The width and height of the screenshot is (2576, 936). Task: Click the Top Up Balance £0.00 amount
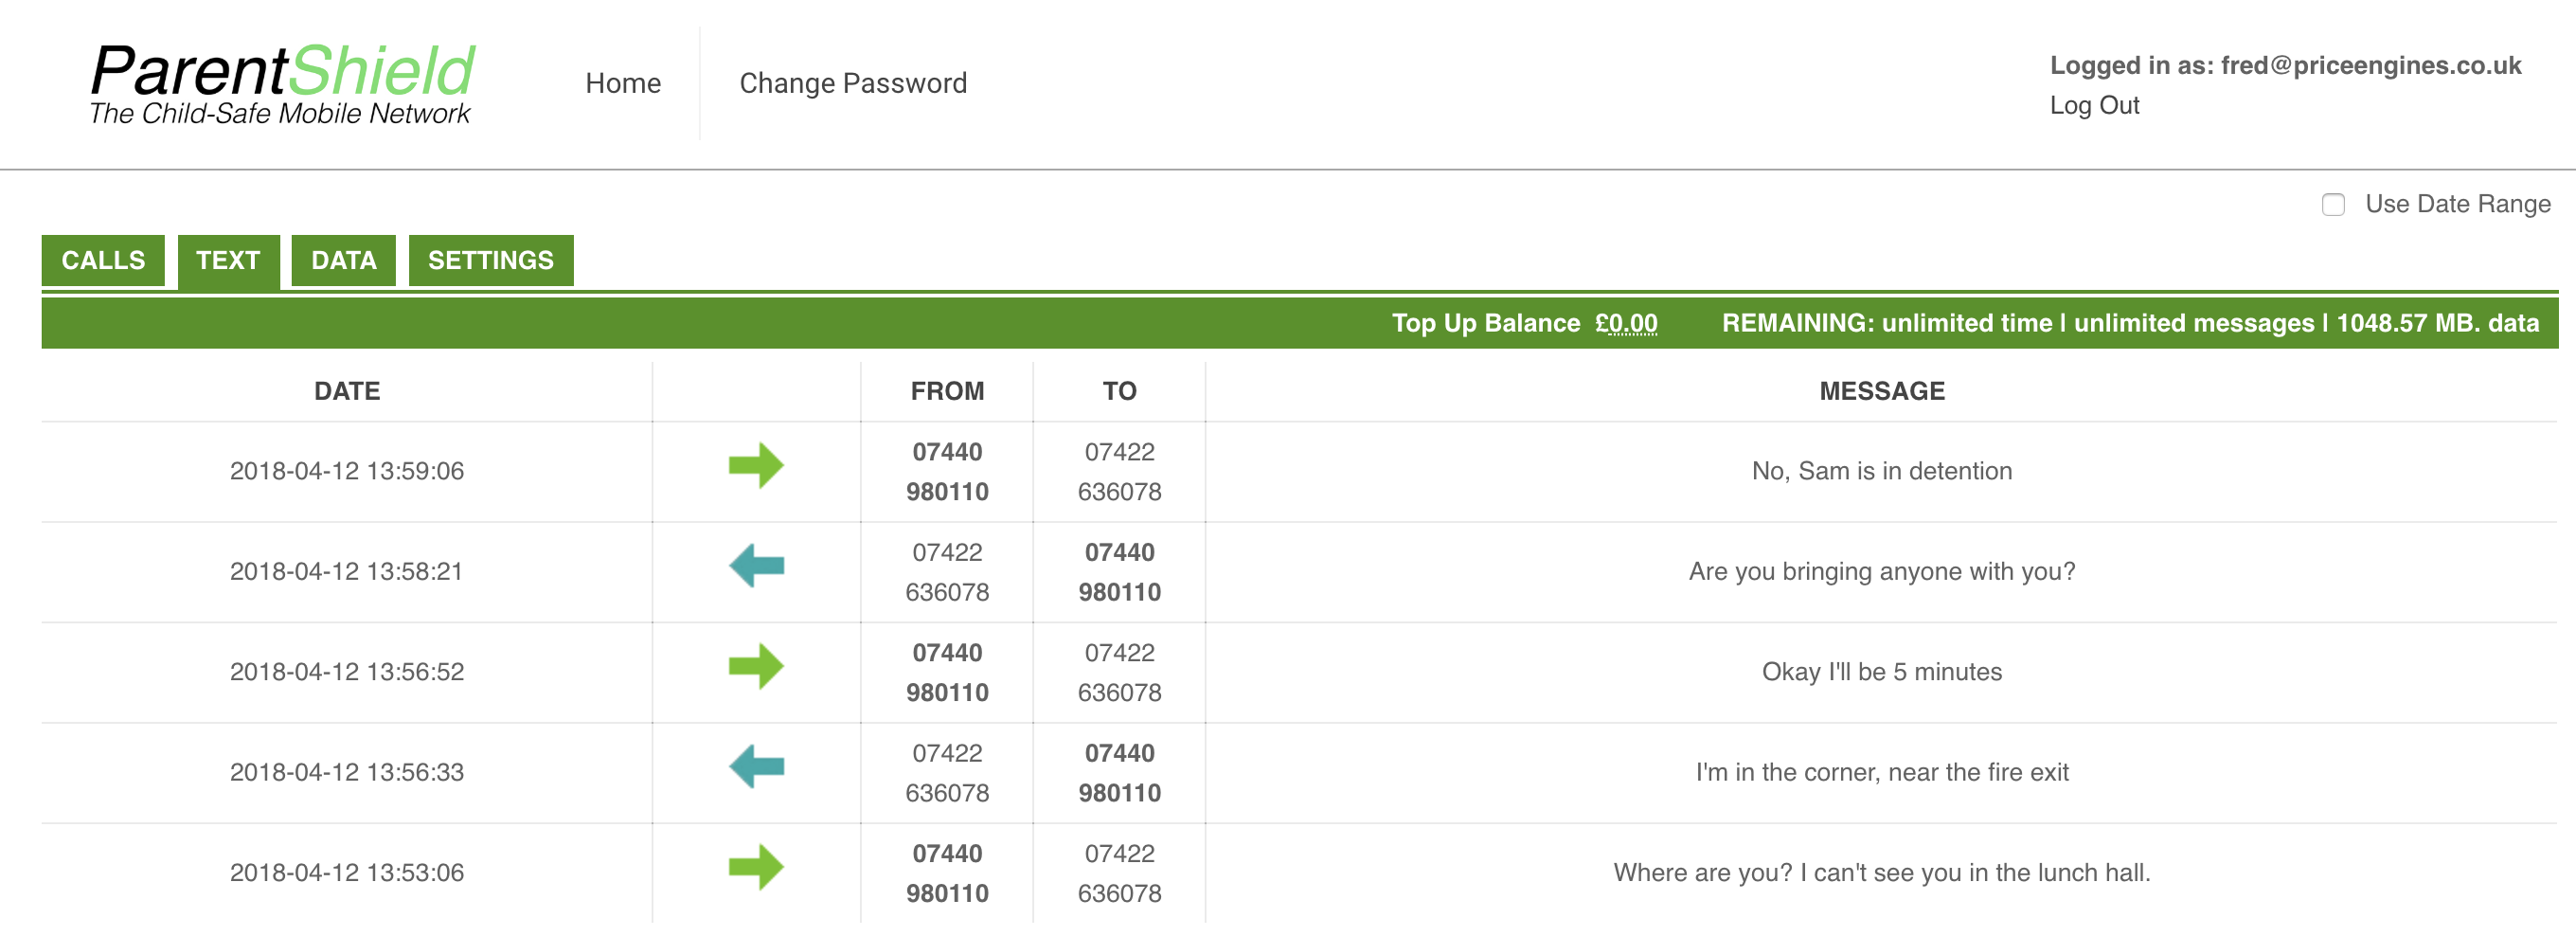1626,323
